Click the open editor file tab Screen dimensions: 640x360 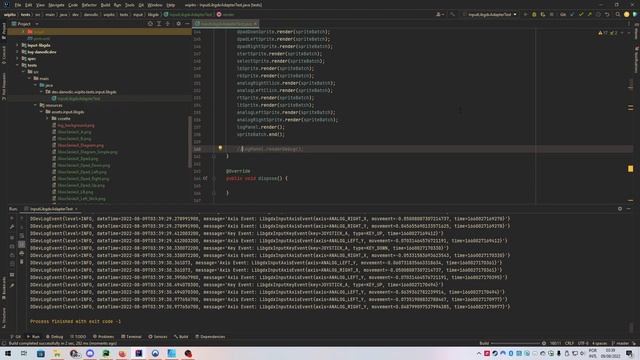224,24
